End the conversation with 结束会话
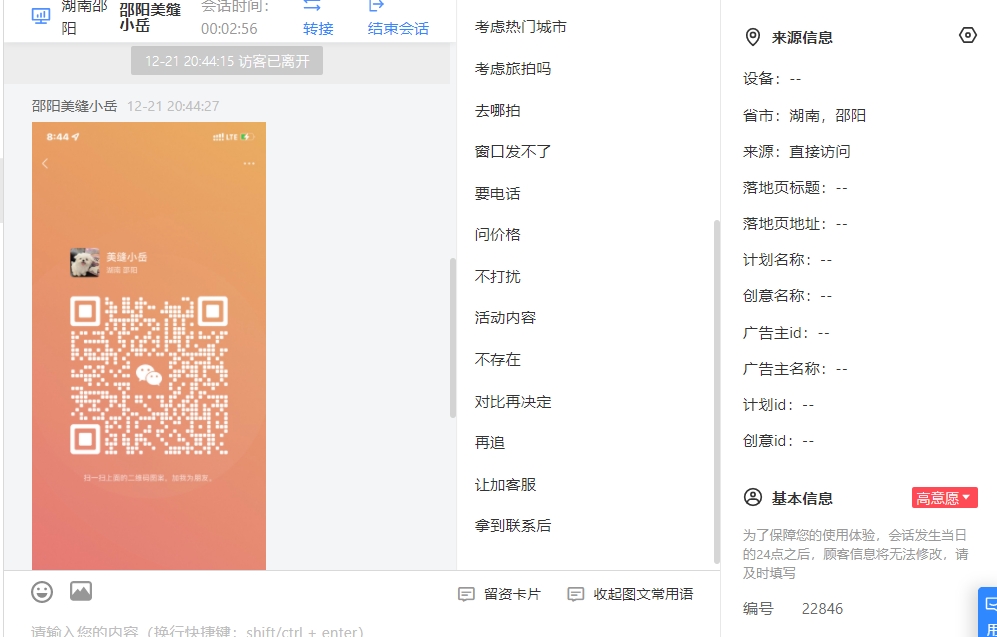This screenshot has width=997, height=637. pos(398,18)
